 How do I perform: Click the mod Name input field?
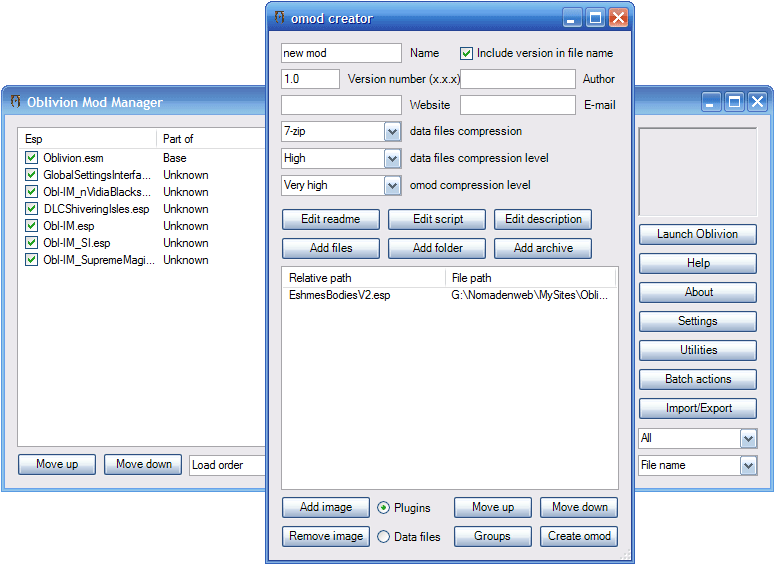[x=341, y=53]
